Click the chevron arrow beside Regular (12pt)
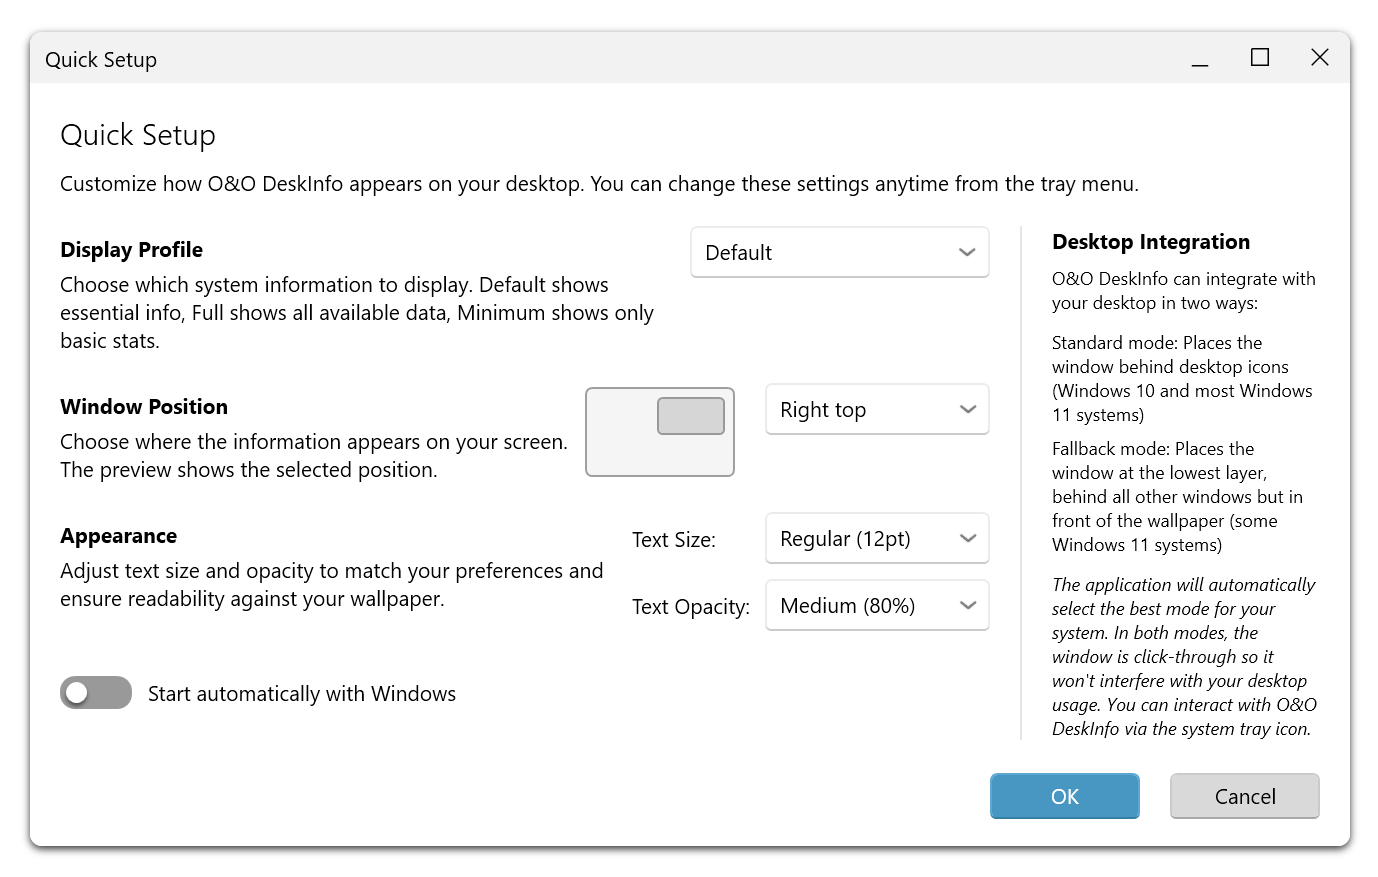1378x877 pixels. (968, 539)
